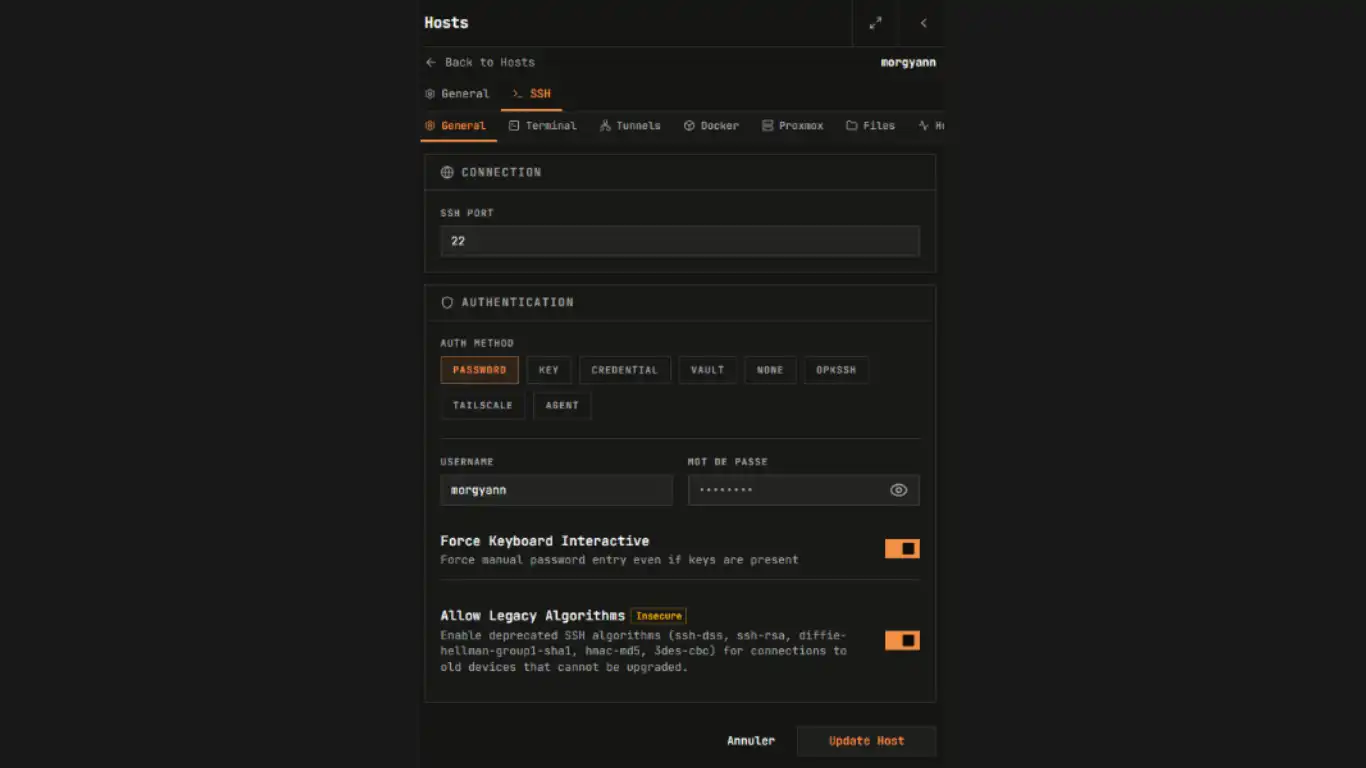Image resolution: width=1366 pixels, height=768 pixels.
Task: Open the Terminal sub-tab
Action: (542, 126)
